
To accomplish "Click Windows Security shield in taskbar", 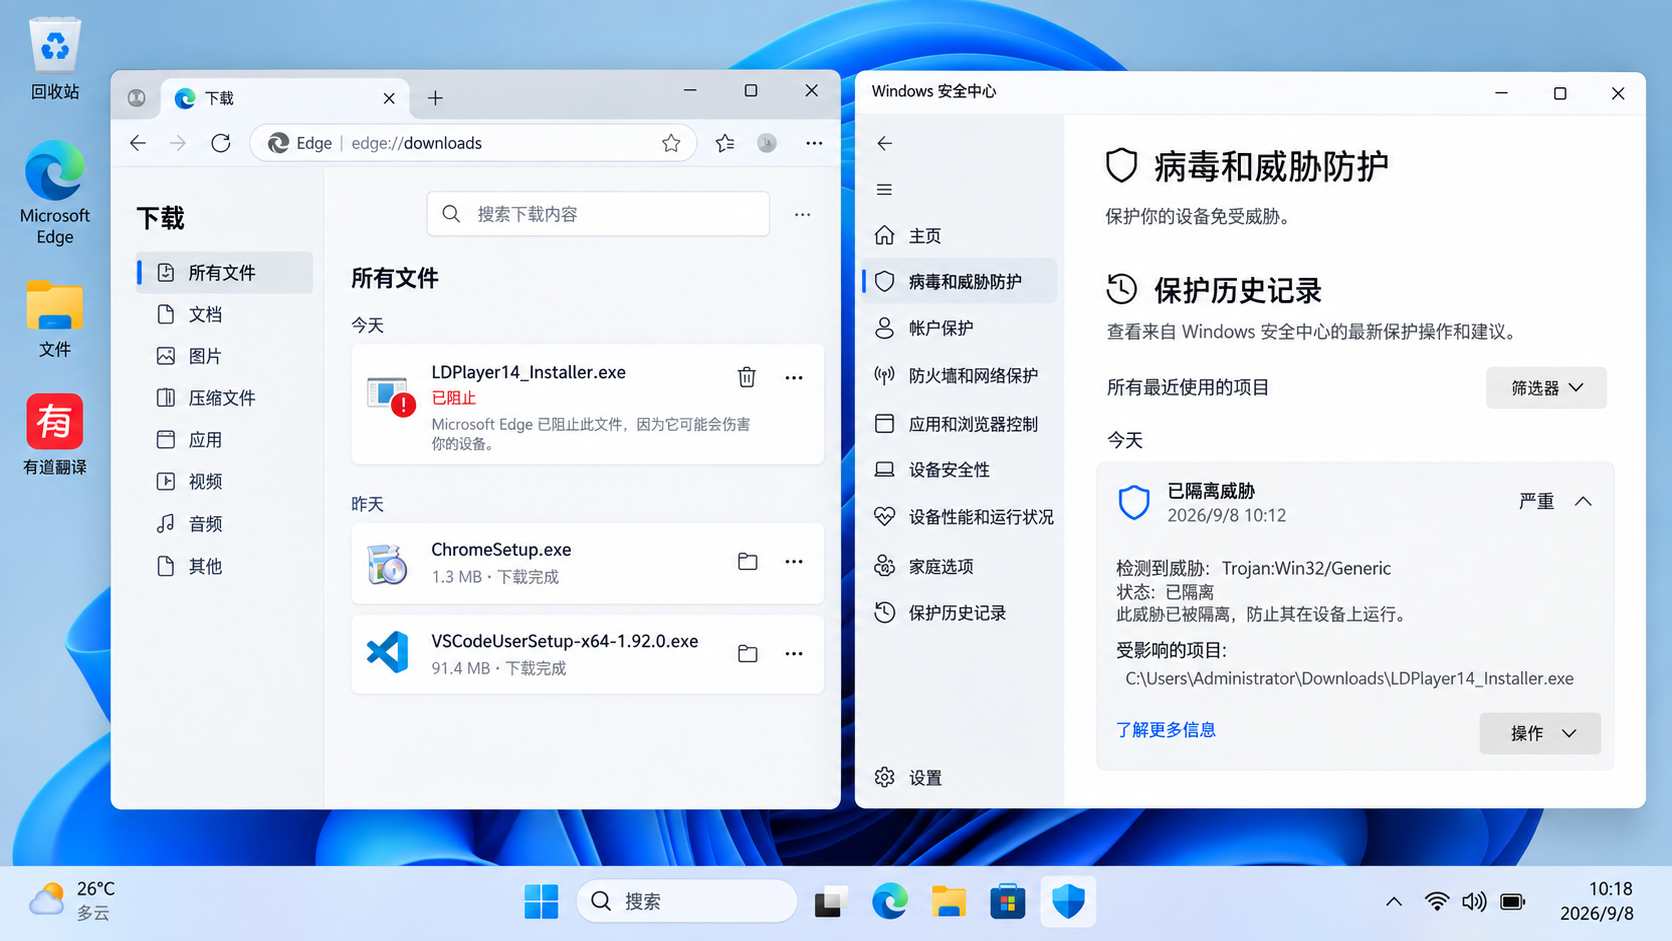I will pos(1068,901).
